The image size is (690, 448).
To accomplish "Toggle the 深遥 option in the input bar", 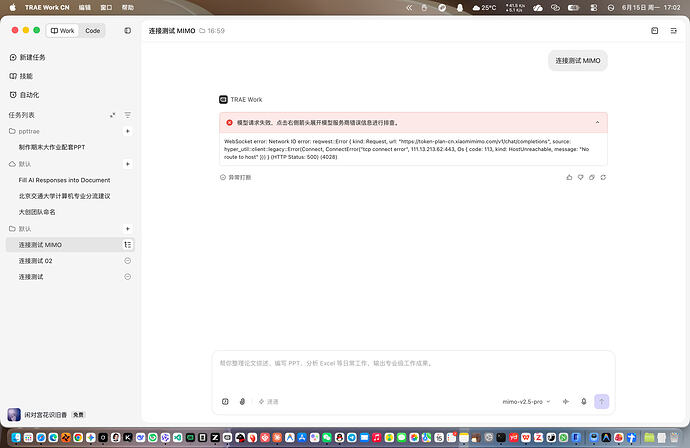I will pos(268,402).
